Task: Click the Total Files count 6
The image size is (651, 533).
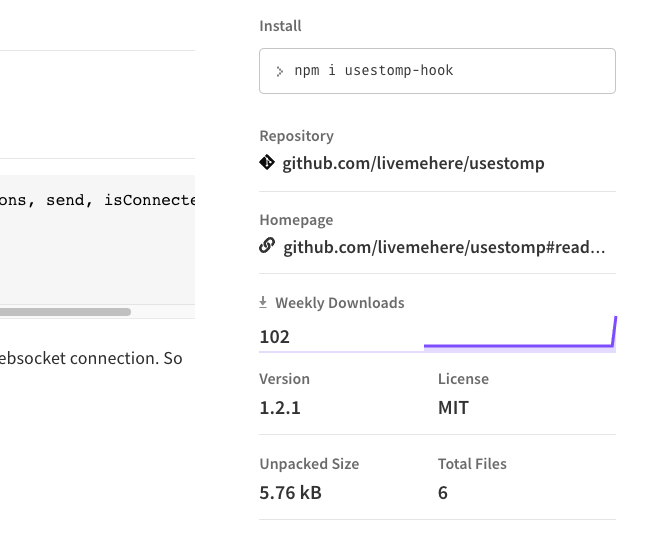Action: click(443, 493)
